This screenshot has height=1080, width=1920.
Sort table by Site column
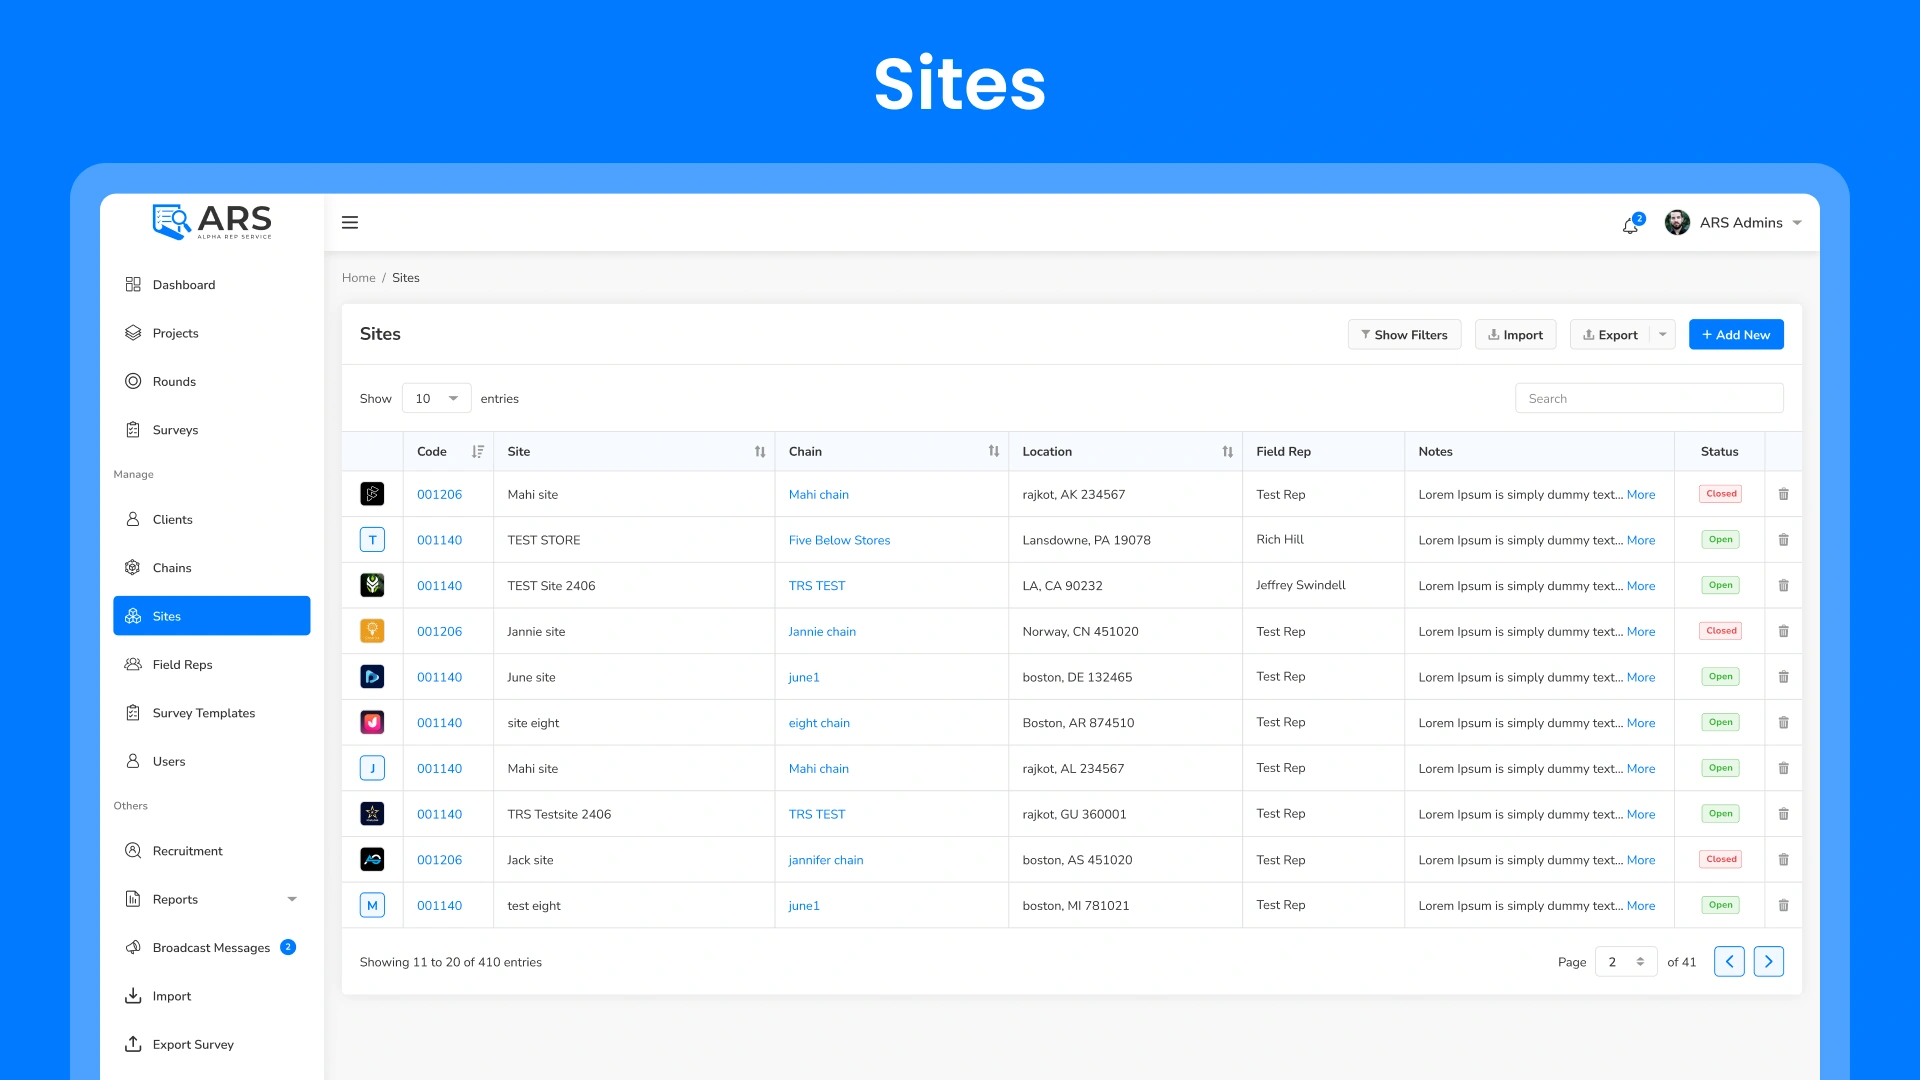click(760, 452)
